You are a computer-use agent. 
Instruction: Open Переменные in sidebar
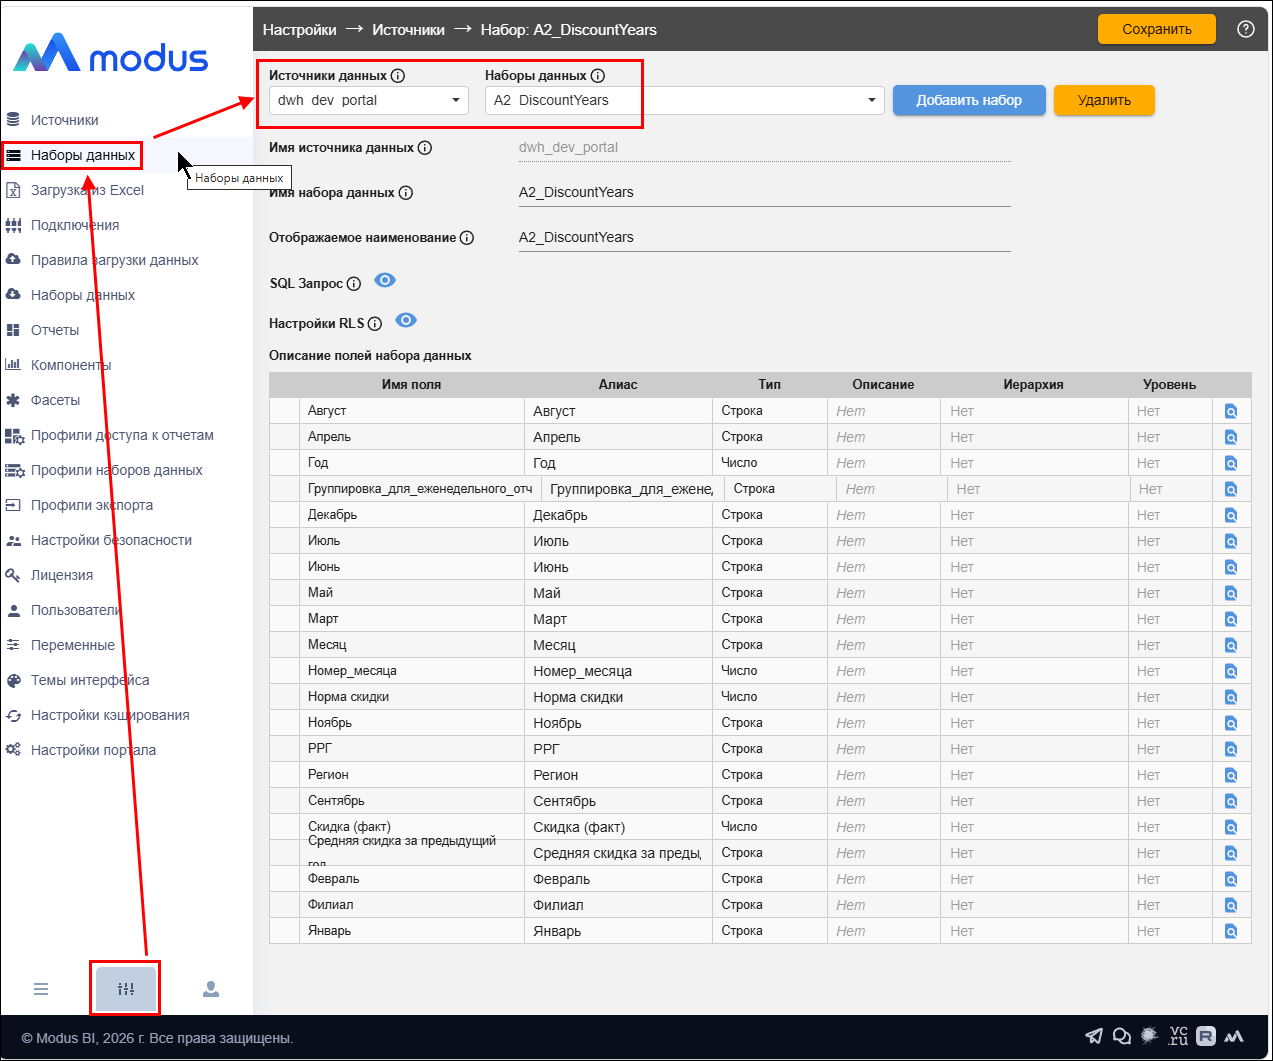click(x=72, y=645)
